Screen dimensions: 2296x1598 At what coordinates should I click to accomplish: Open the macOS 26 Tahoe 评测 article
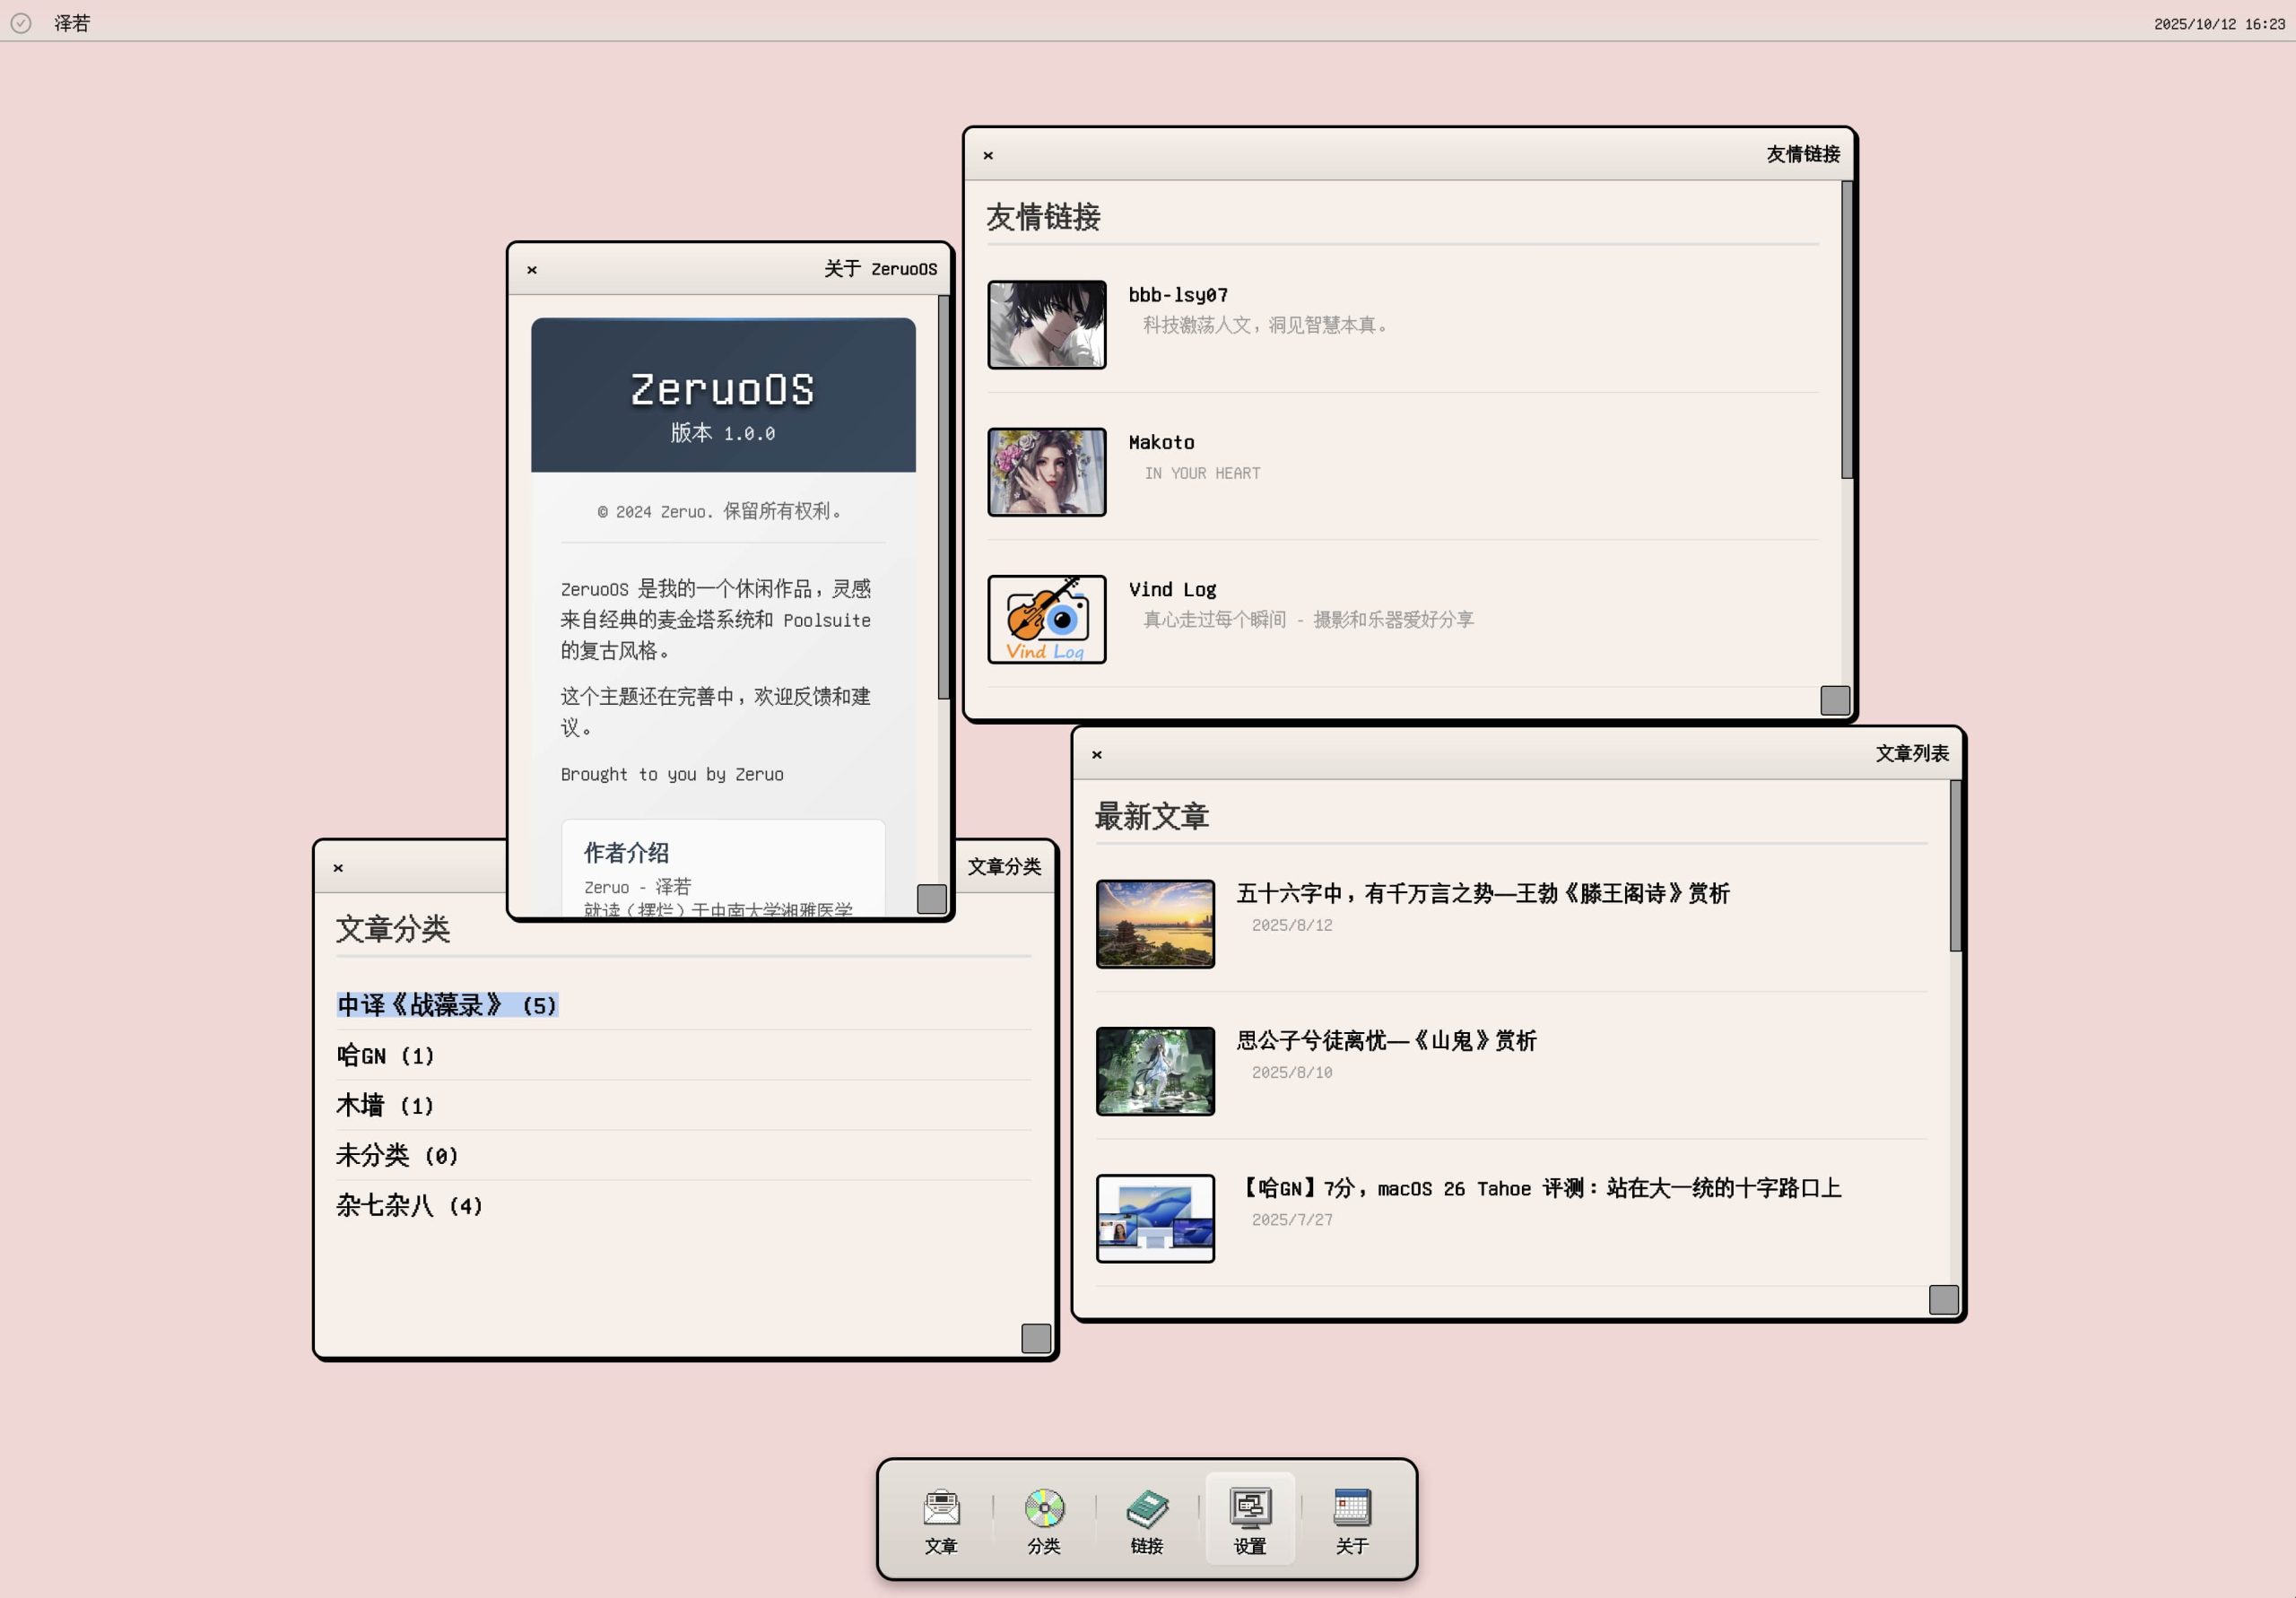point(1541,1188)
